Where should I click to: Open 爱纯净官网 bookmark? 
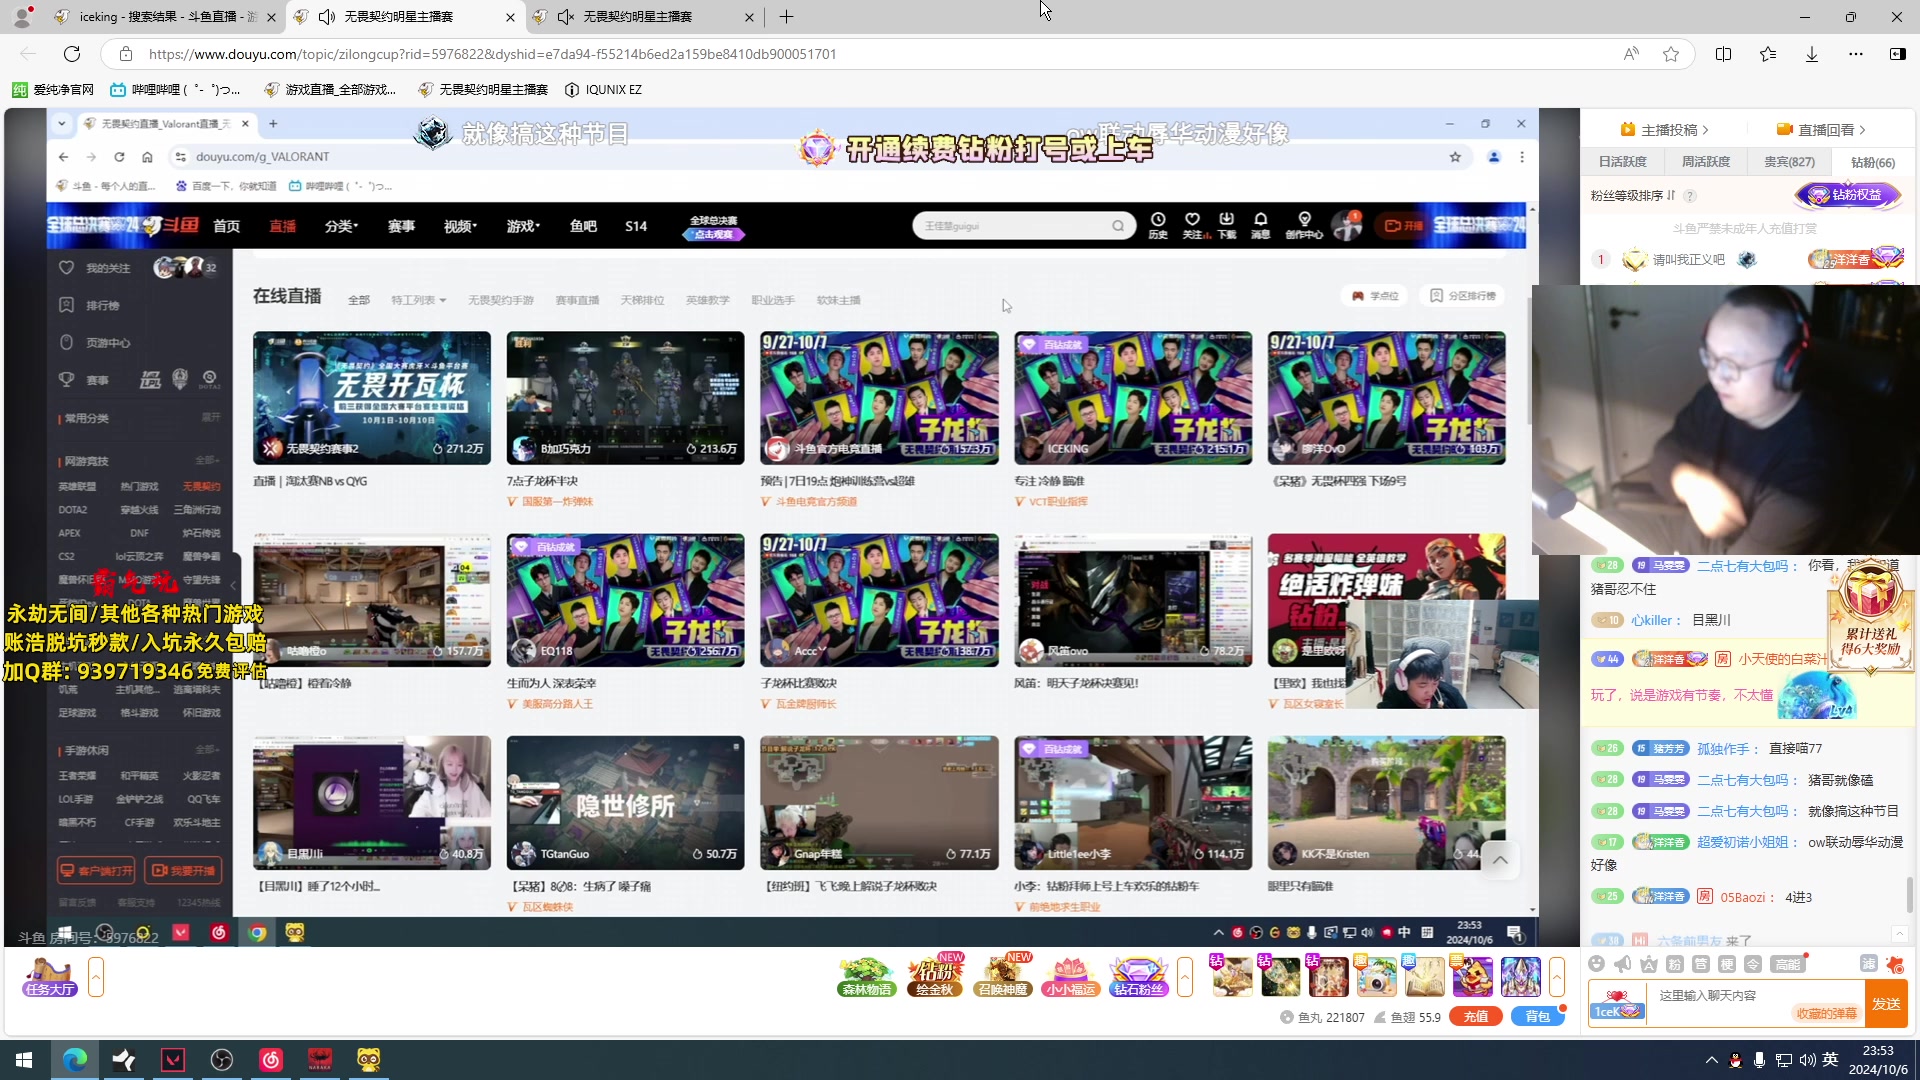[54, 90]
